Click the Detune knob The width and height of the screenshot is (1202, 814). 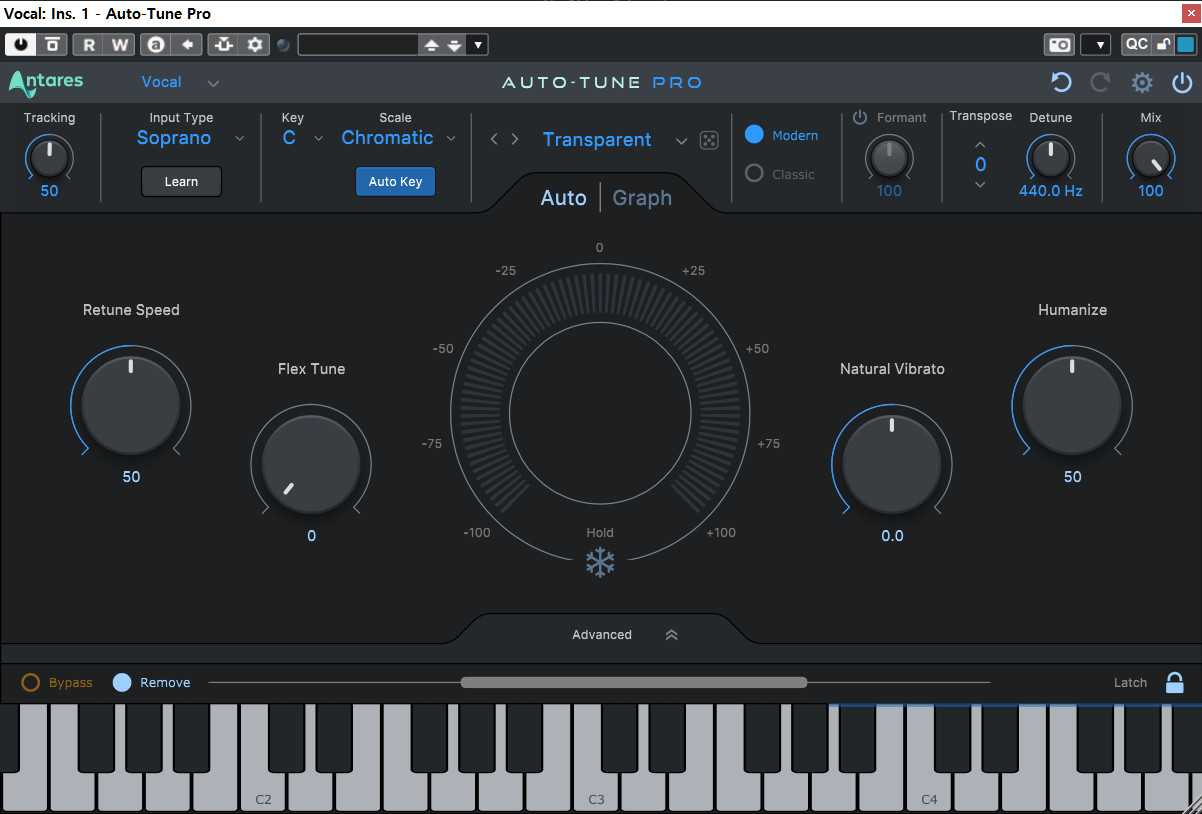coord(1050,157)
